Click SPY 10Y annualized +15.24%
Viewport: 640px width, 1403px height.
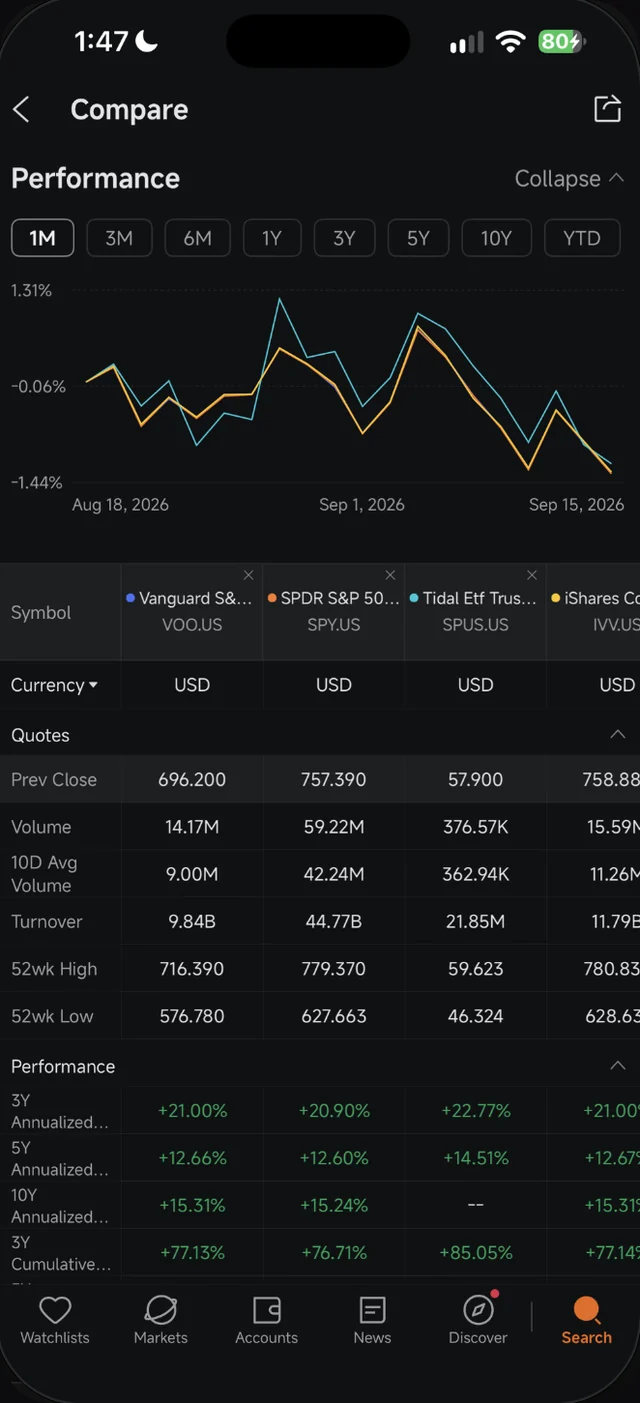click(x=334, y=1205)
